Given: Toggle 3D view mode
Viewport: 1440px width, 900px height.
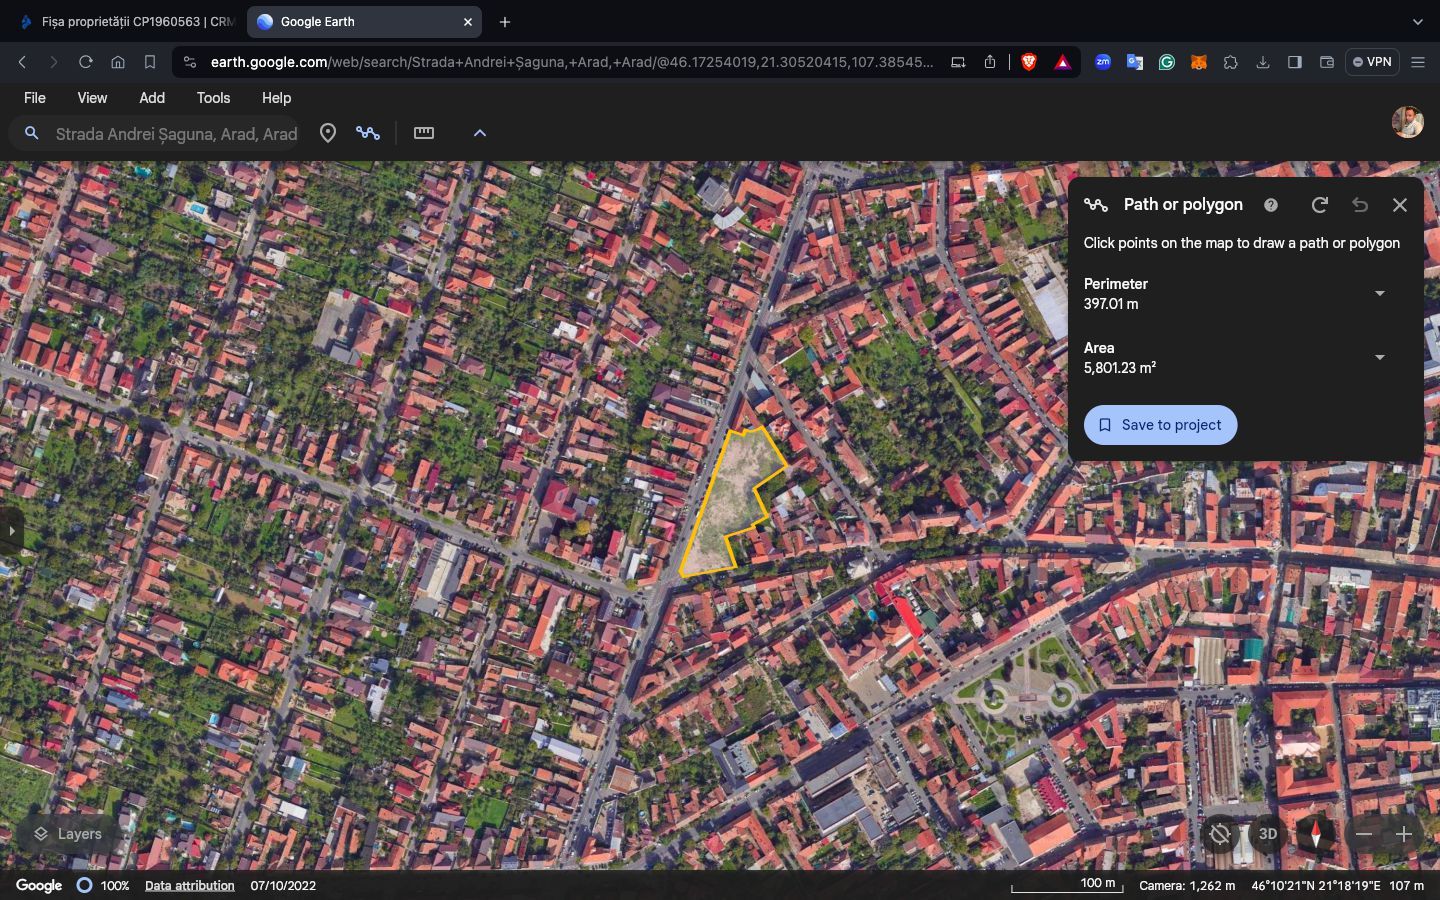Looking at the screenshot, I should pos(1268,834).
